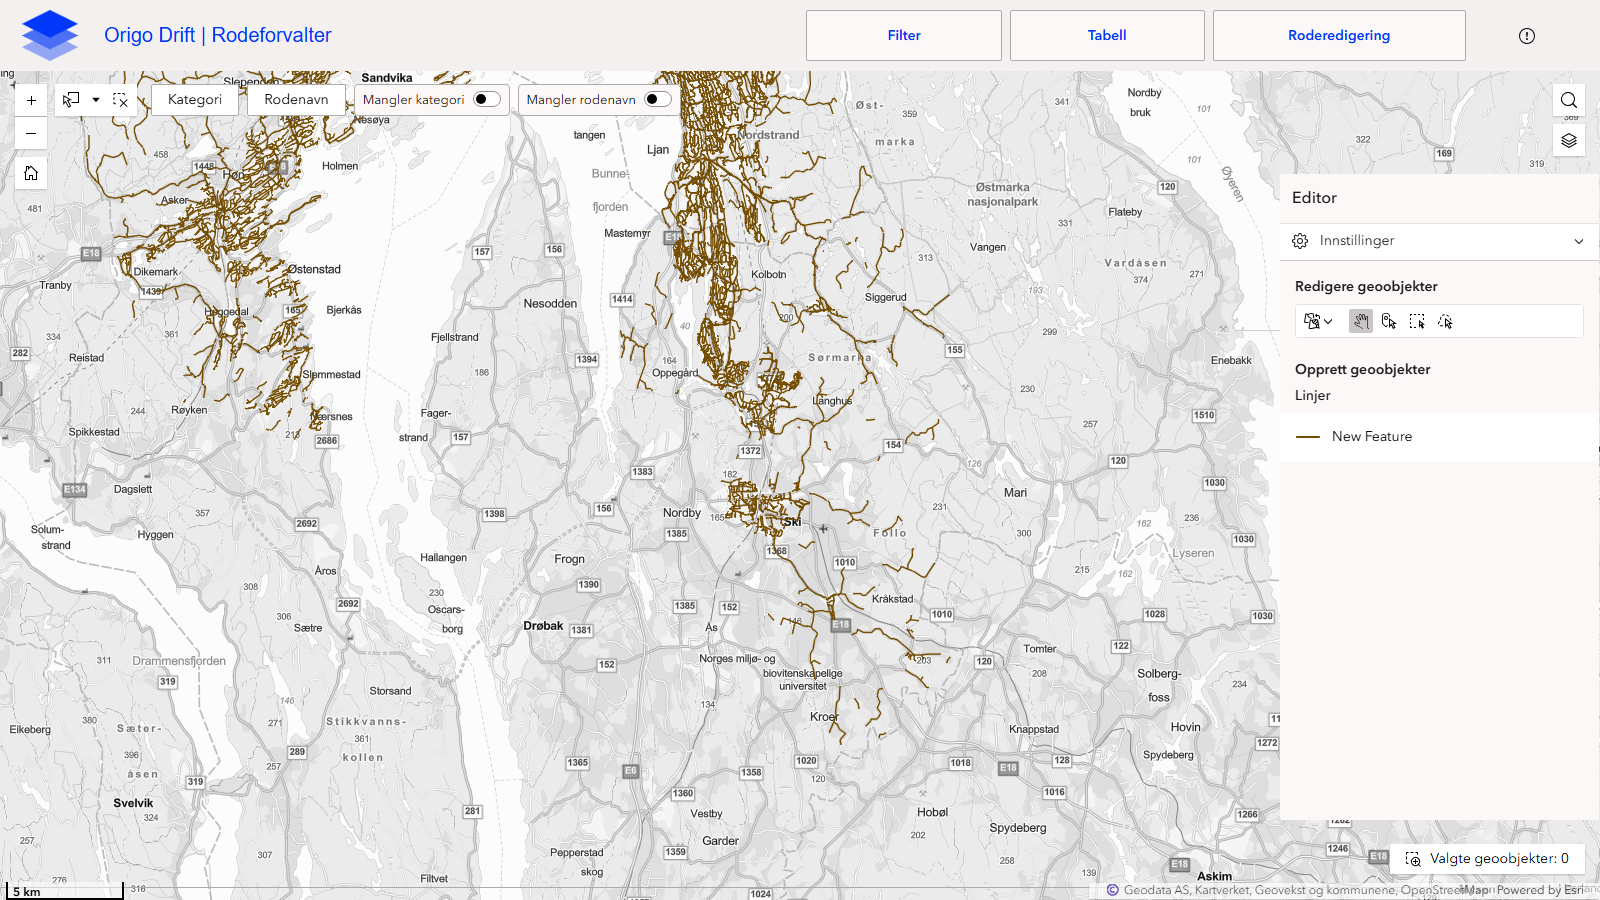Toggle the Mangler rodenavn switch

click(658, 99)
